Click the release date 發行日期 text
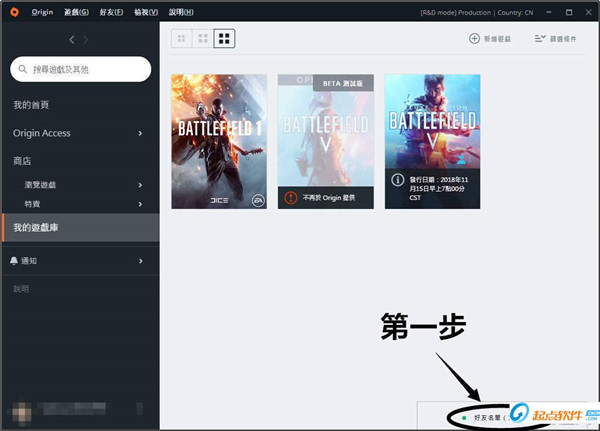The width and height of the screenshot is (600, 431). click(x=439, y=189)
